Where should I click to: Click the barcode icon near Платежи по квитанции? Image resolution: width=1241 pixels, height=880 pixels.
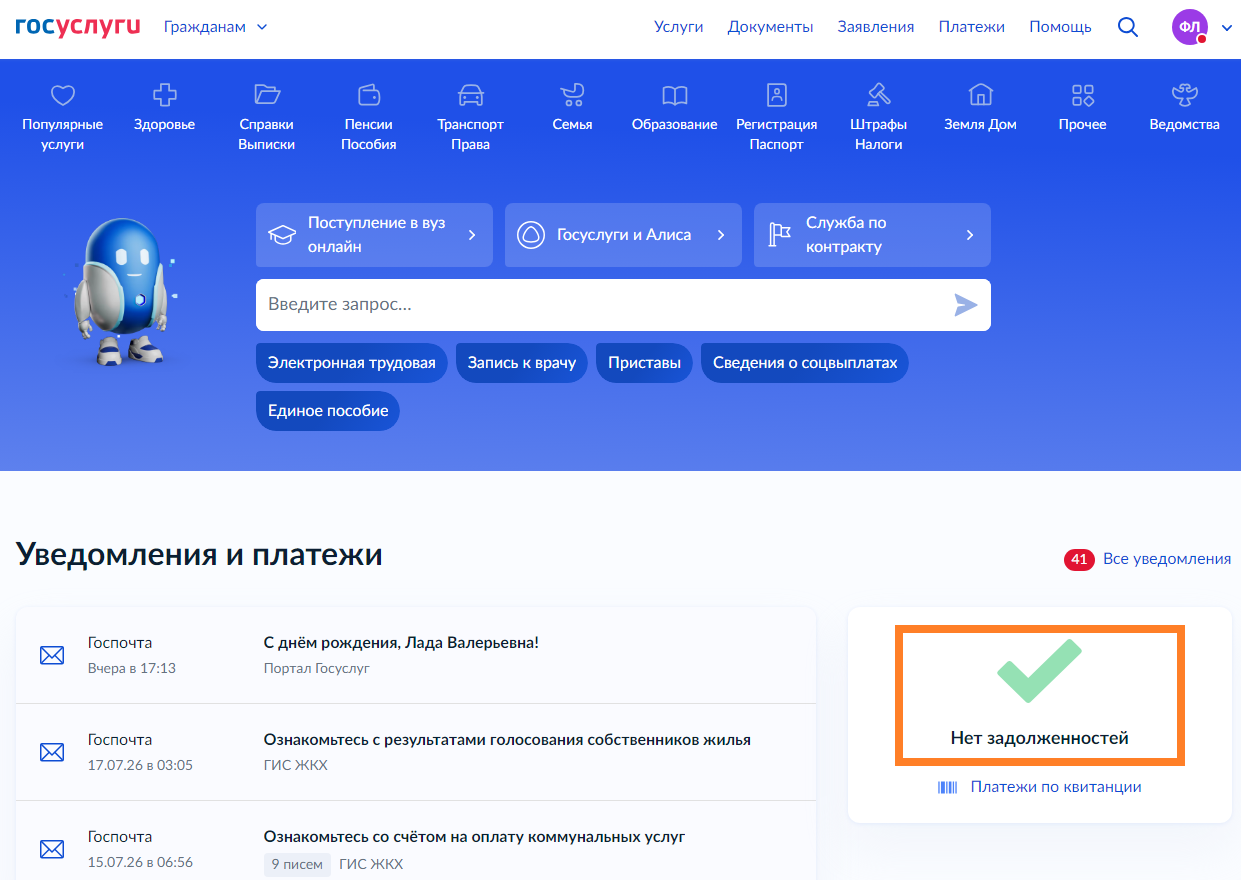coord(948,787)
